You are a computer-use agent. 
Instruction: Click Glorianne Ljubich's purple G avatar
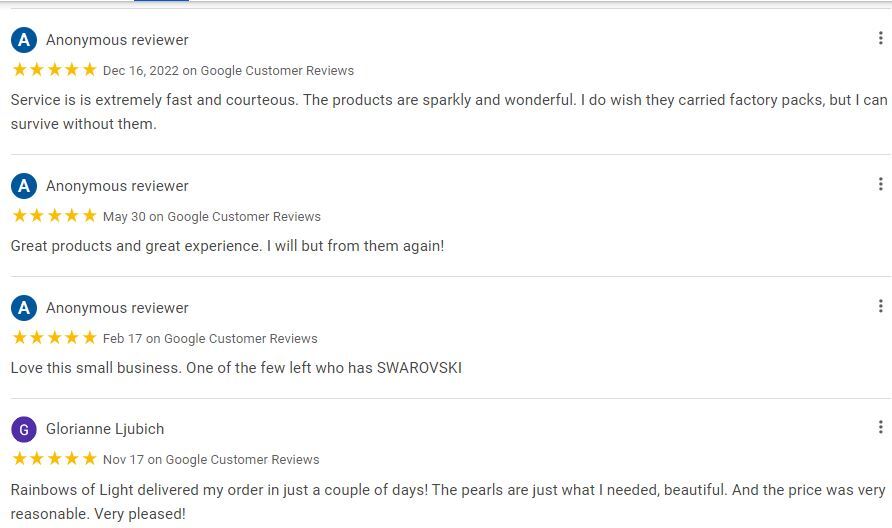click(x=24, y=429)
